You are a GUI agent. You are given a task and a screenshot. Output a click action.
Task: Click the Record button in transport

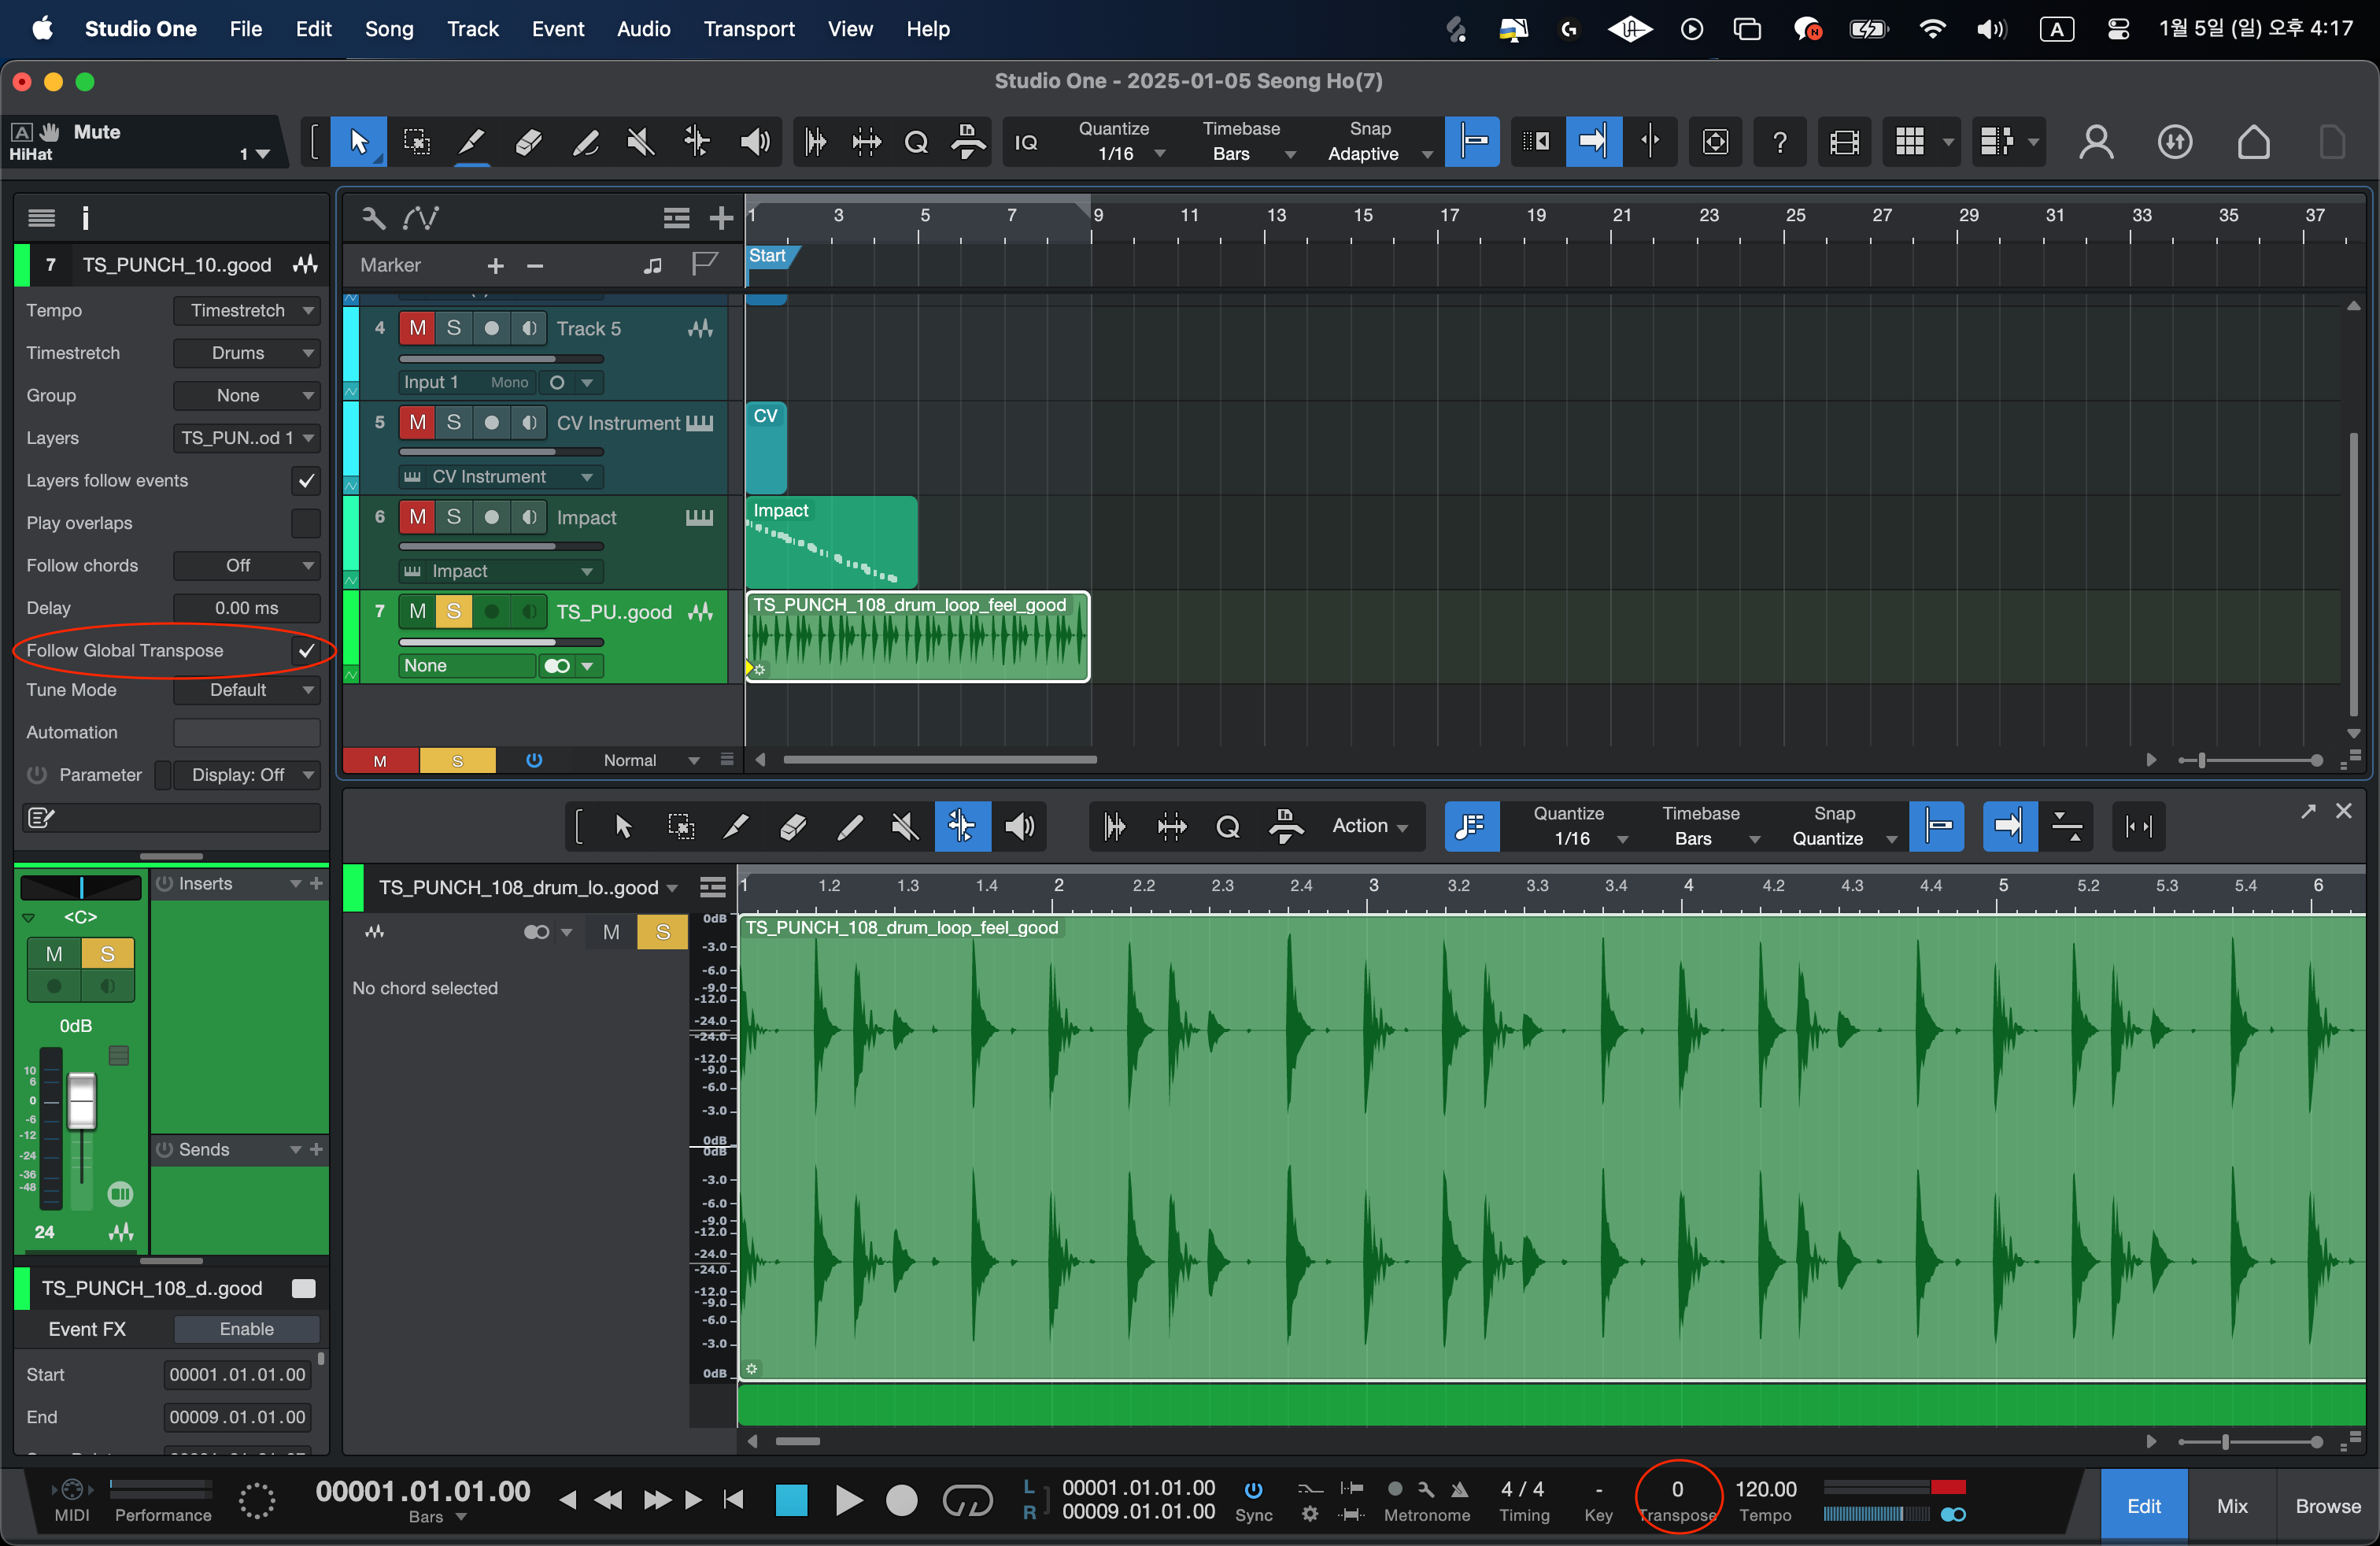click(x=901, y=1500)
